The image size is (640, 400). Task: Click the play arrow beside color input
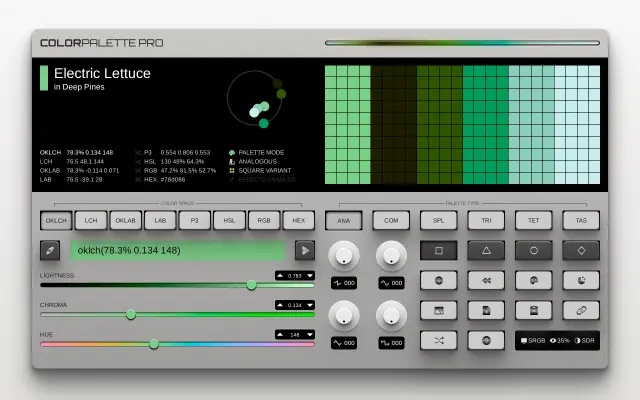(305, 250)
